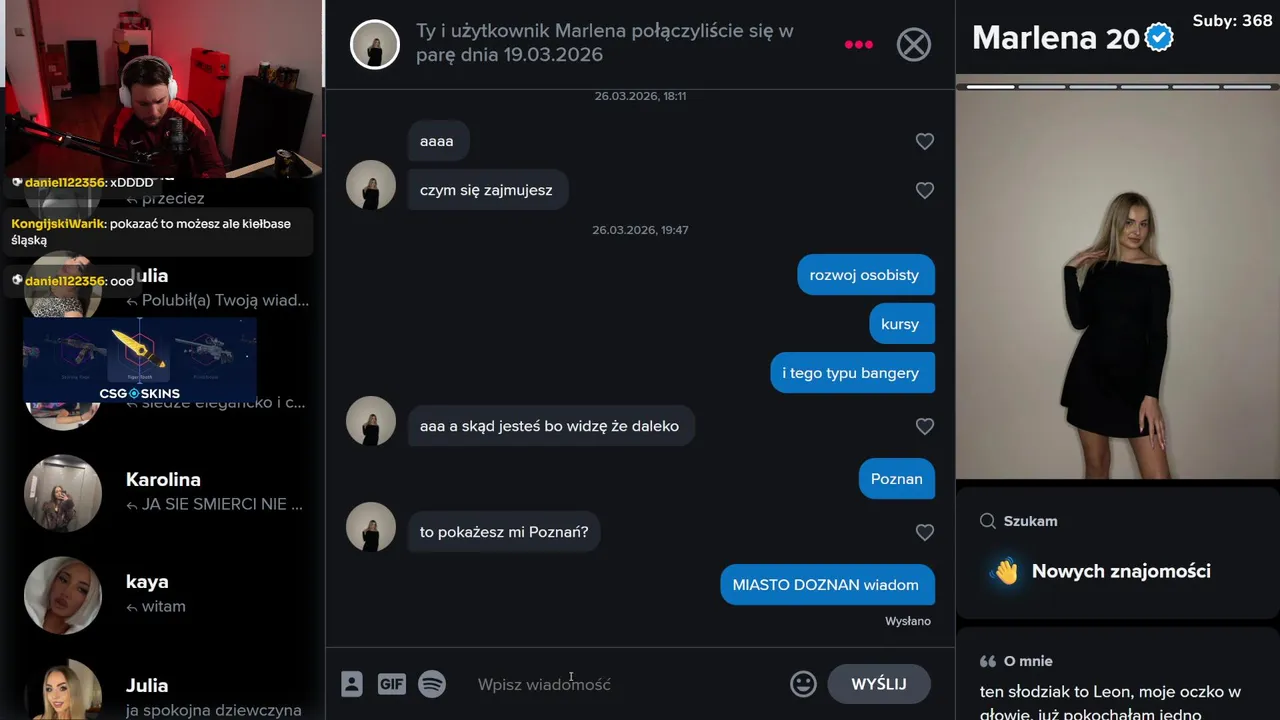Close the chat with Marlena
Viewport: 1280px width, 720px height.
coord(913,45)
